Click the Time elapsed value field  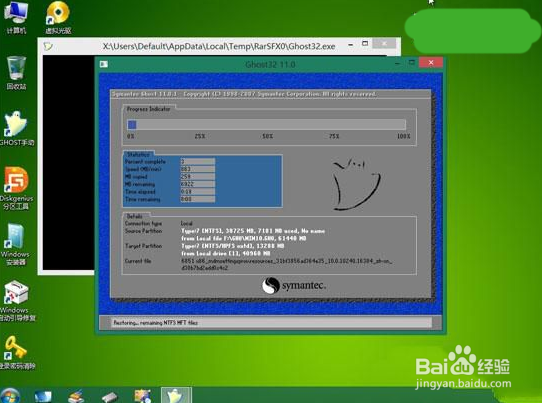coord(198,191)
